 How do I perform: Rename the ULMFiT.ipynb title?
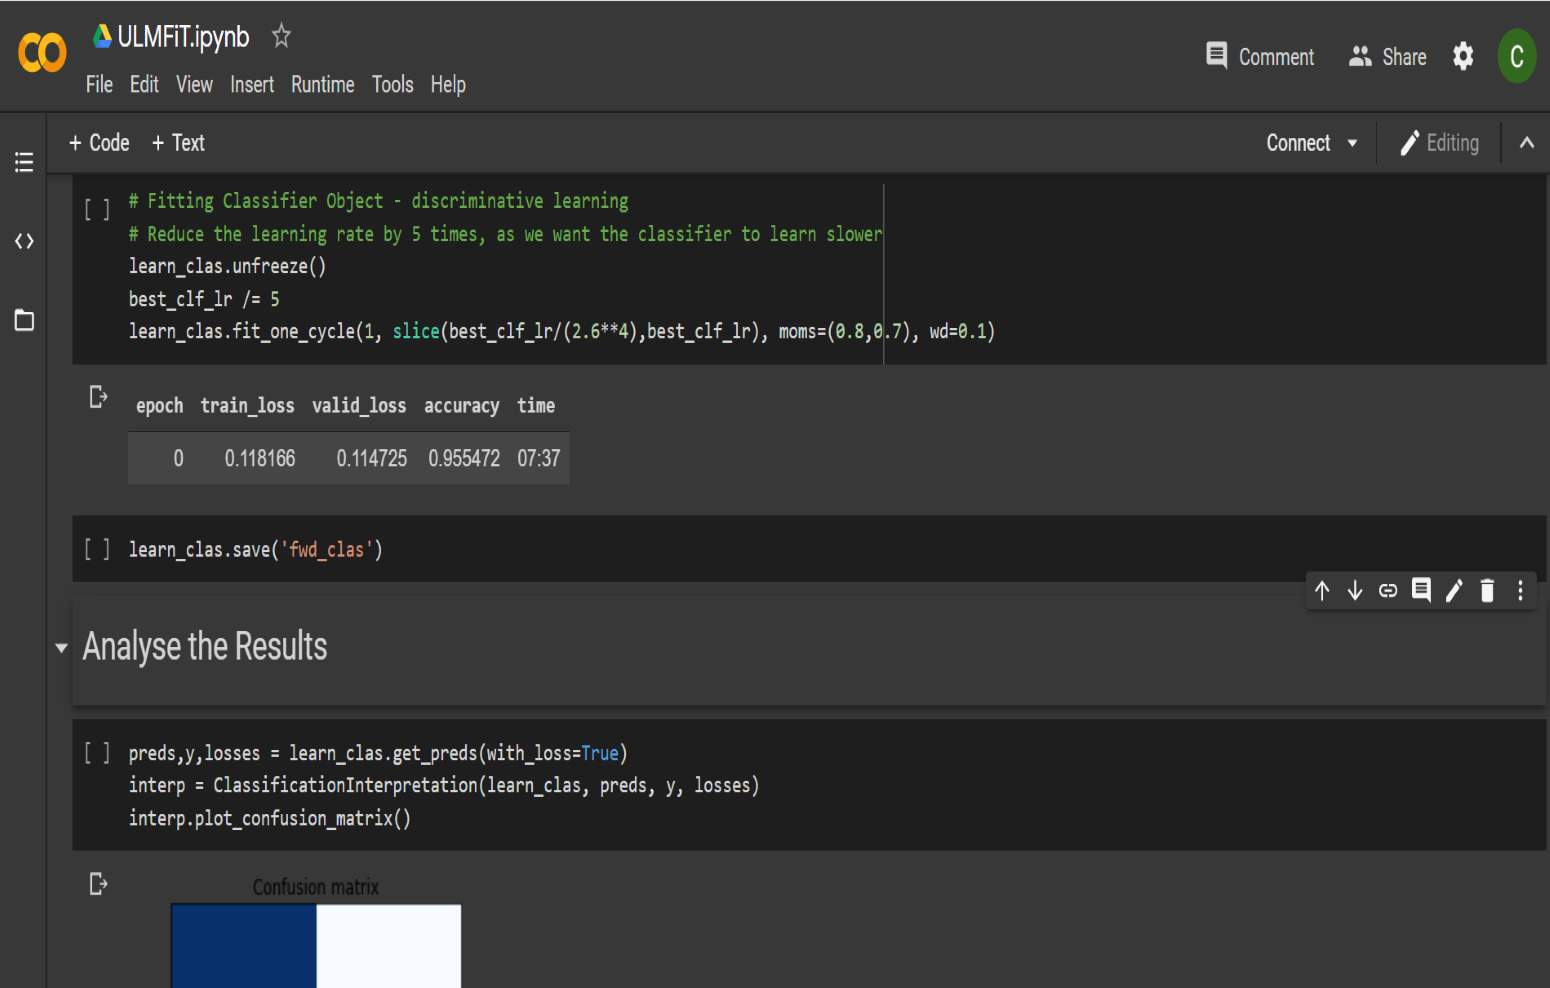click(x=183, y=37)
